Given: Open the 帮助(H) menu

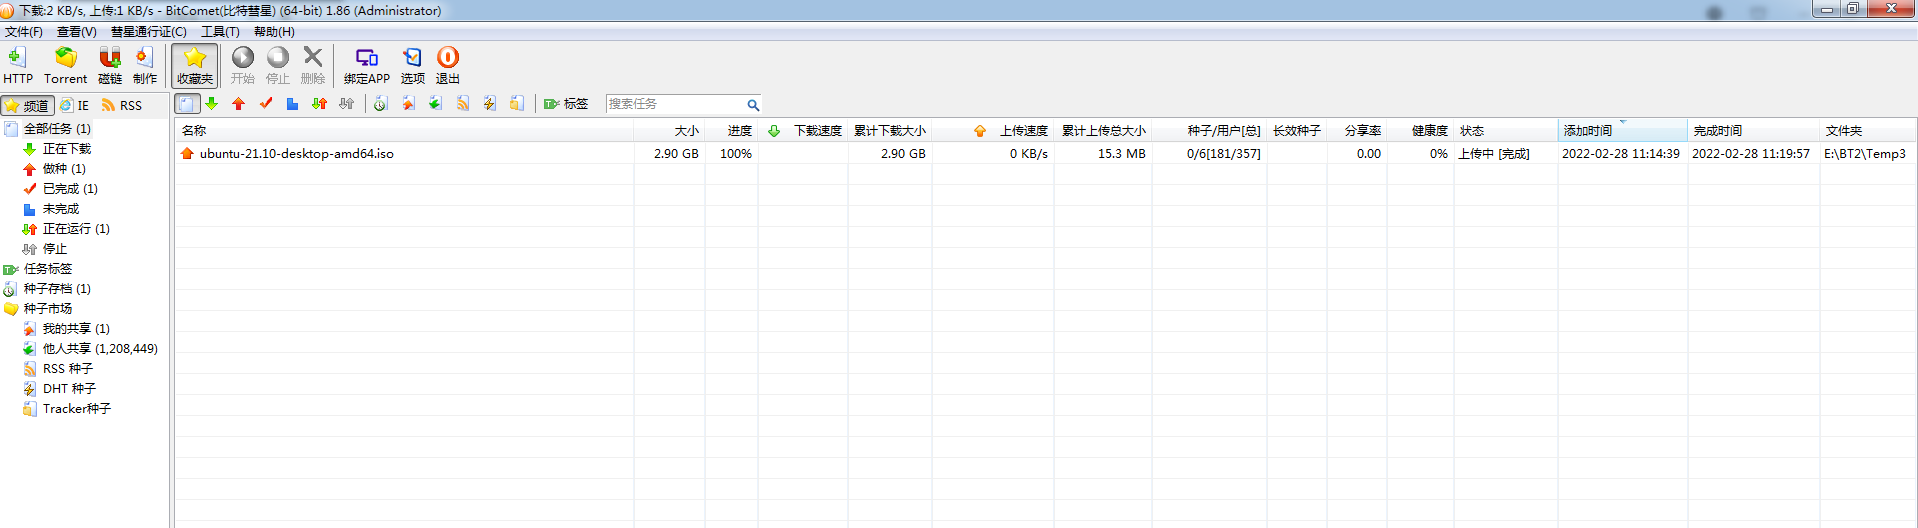Looking at the screenshot, I should (x=274, y=32).
